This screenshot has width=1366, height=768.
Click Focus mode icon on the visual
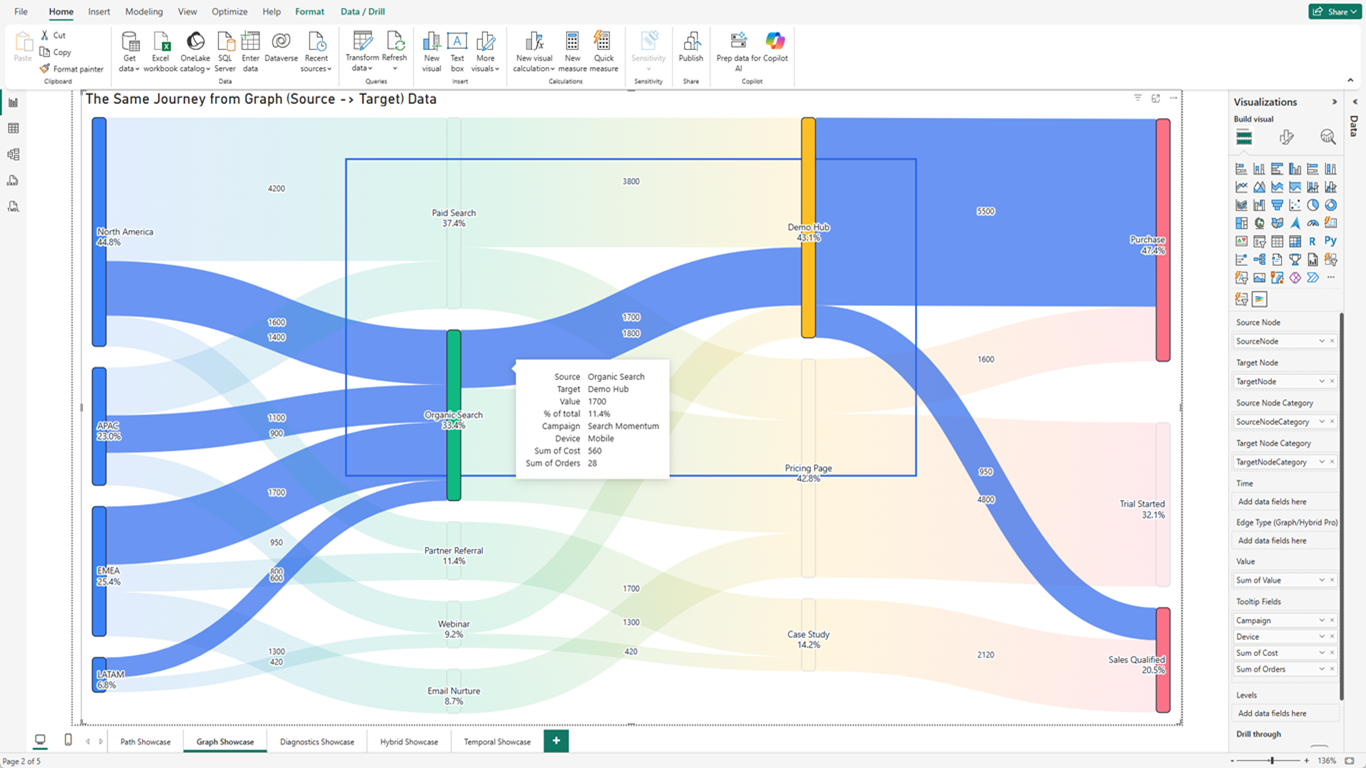point(1156,98)
